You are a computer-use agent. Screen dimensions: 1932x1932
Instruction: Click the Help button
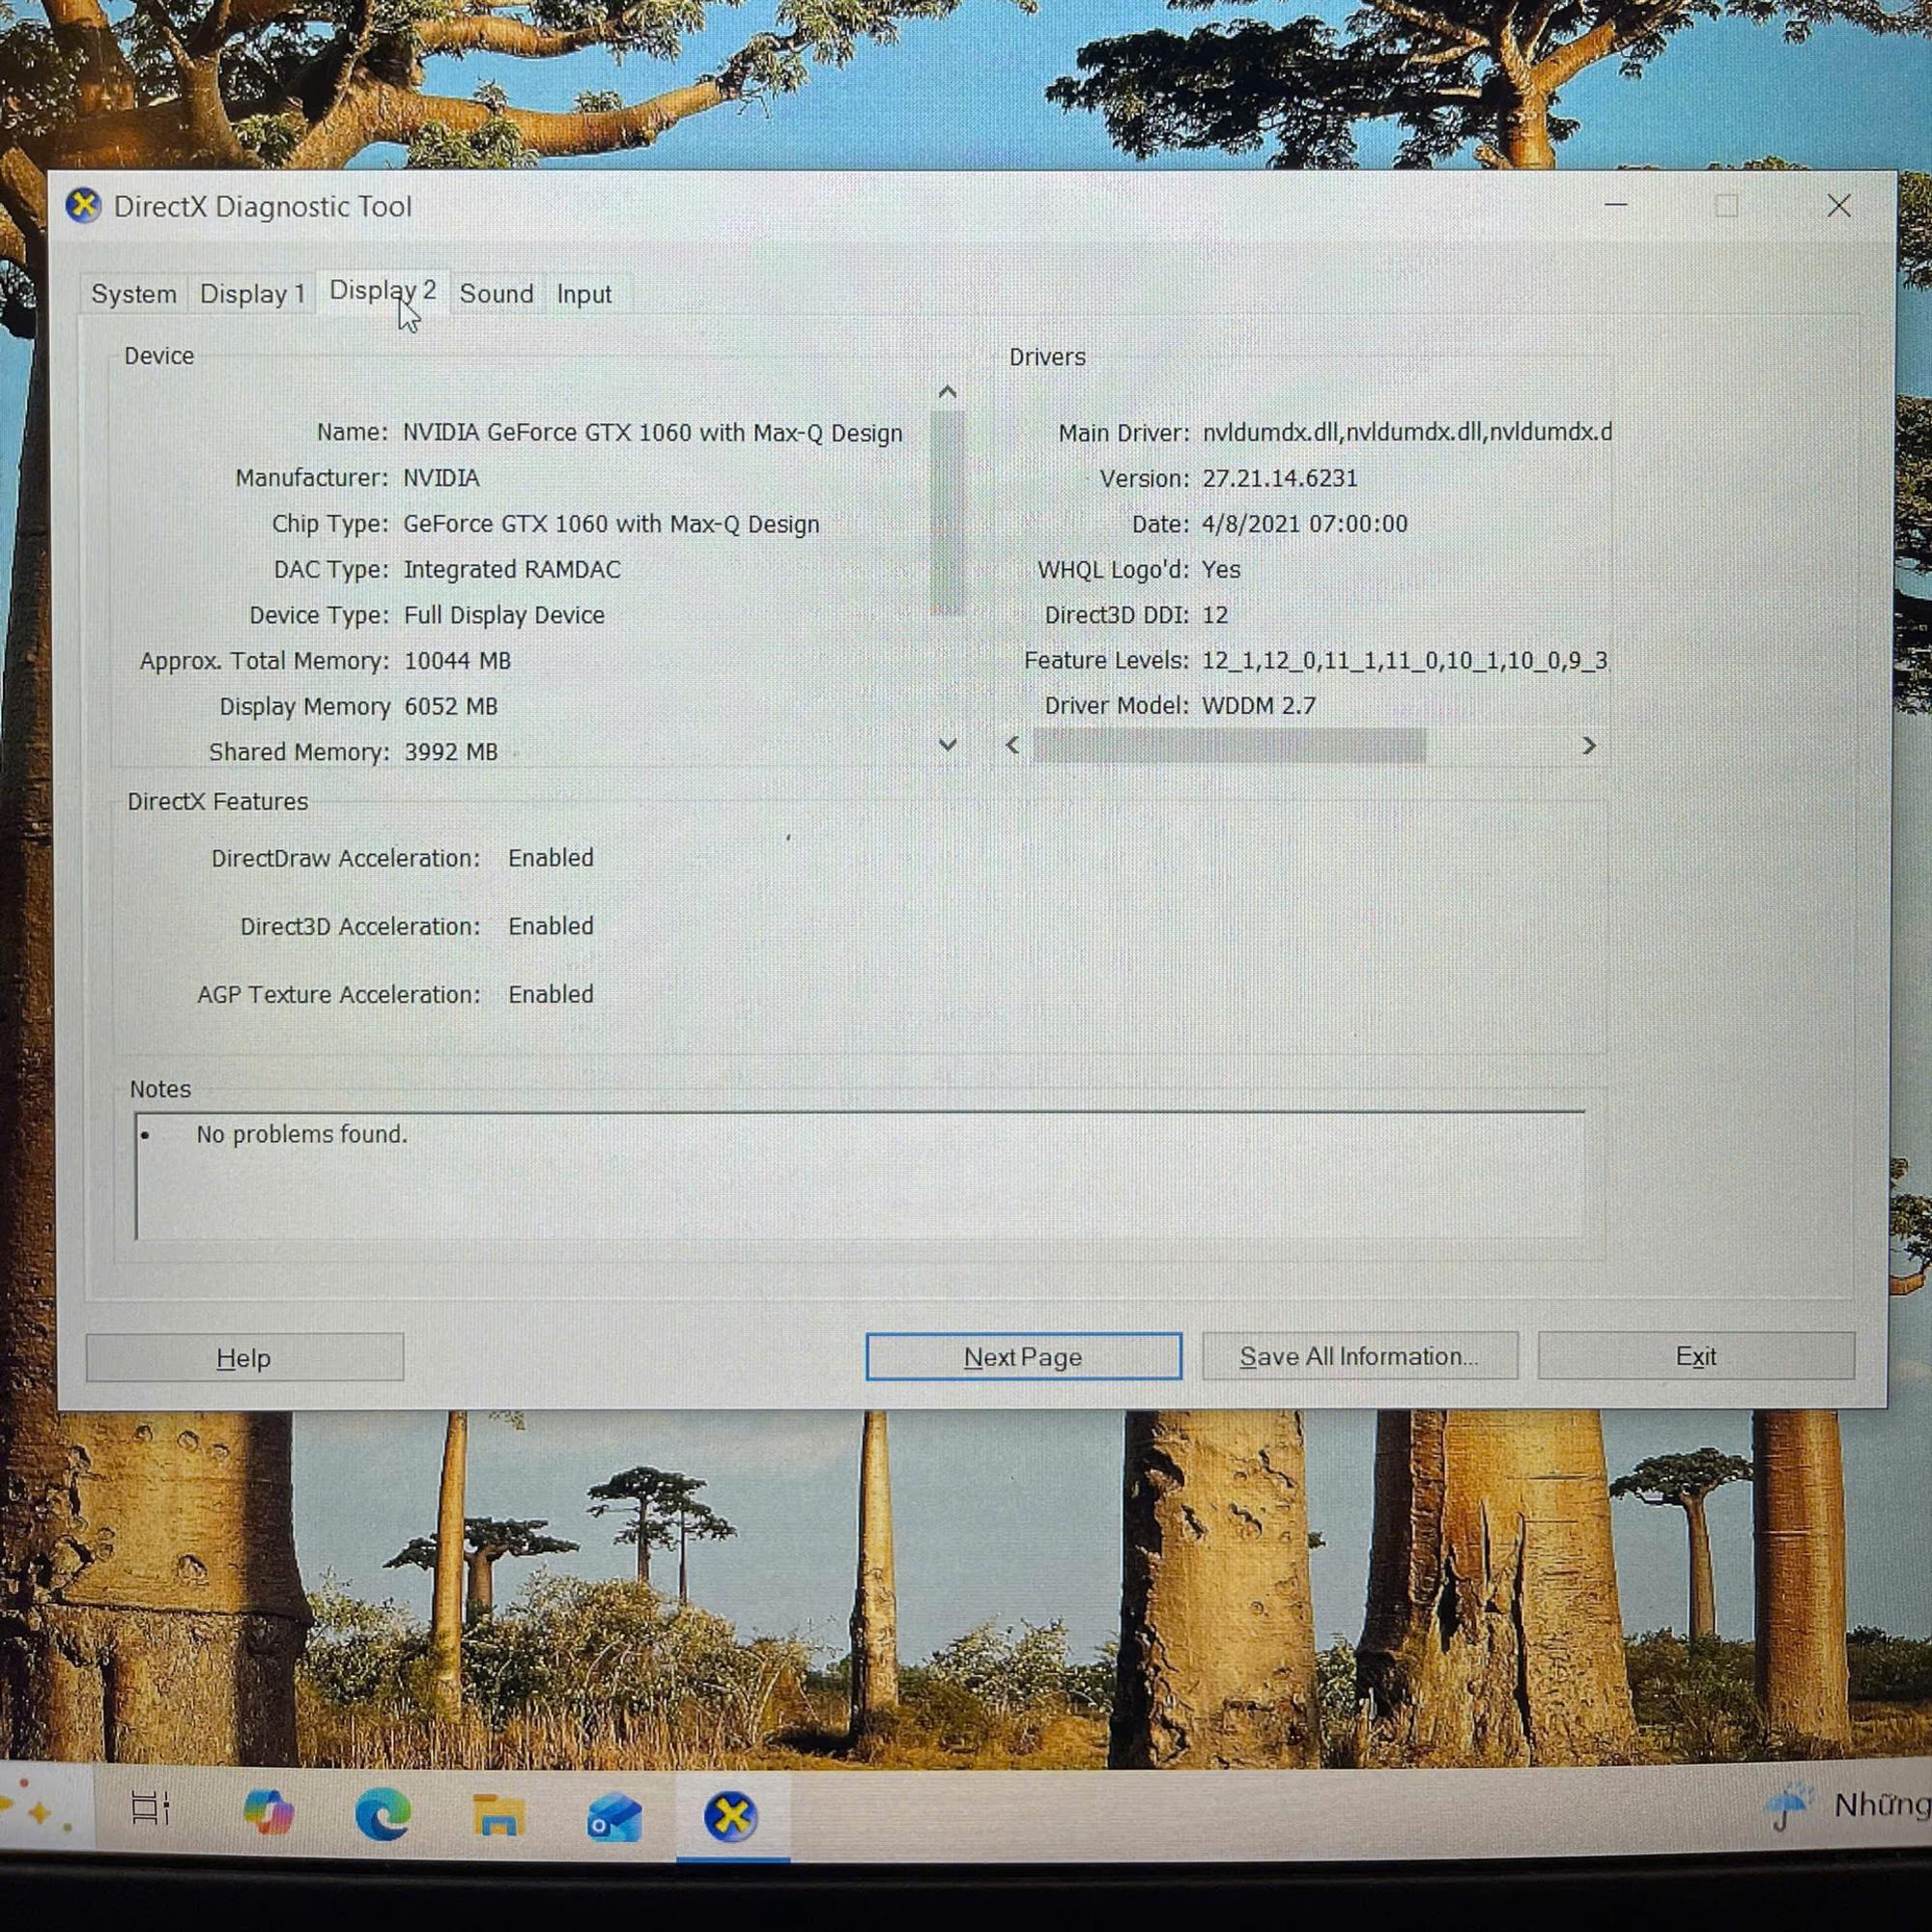(245, 1357)
